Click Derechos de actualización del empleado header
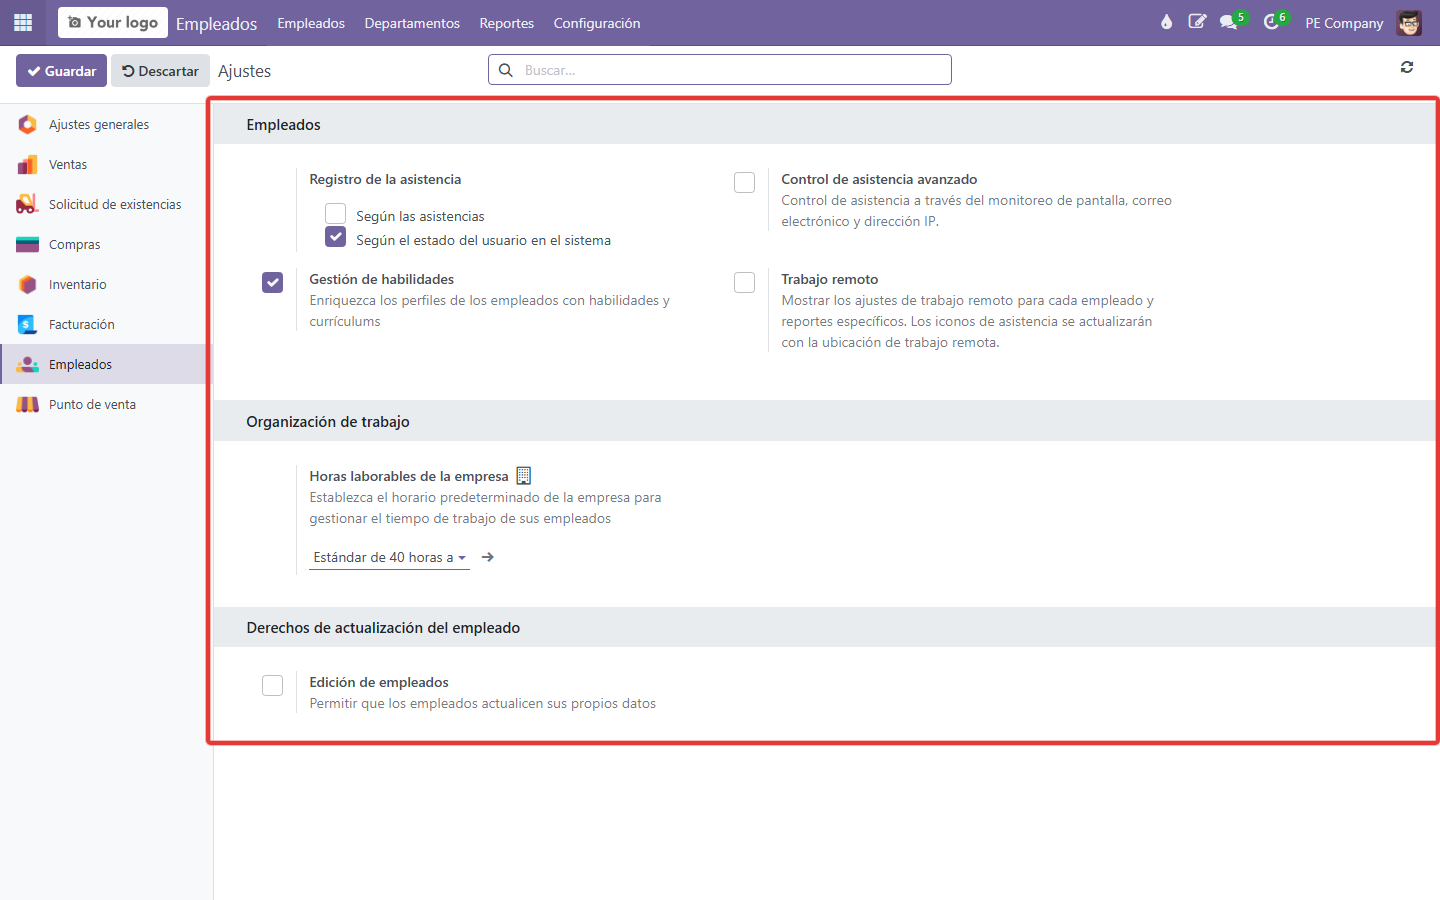The image size is (1440, 900). point(383,628)
